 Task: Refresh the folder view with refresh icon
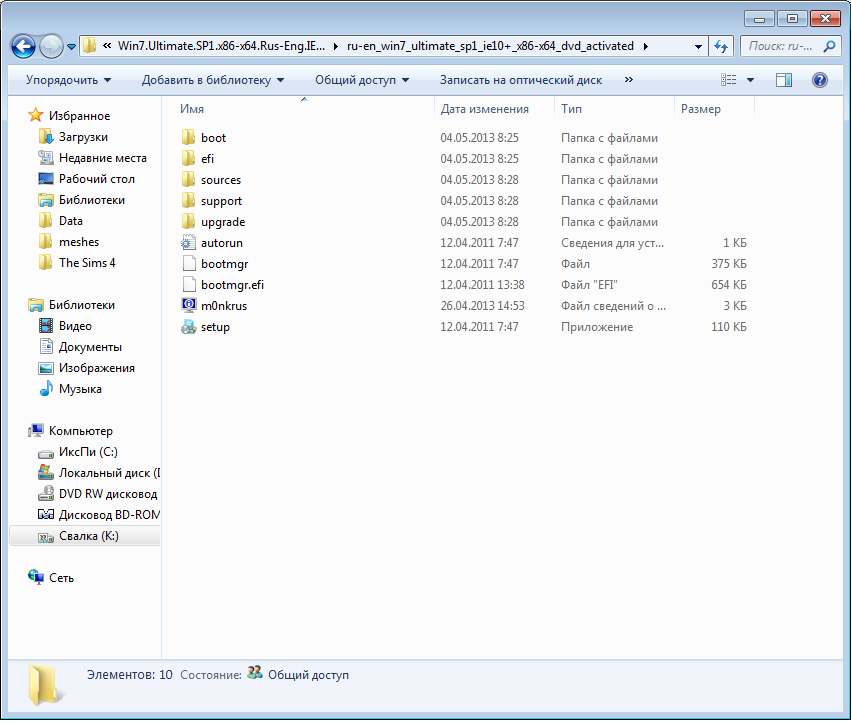click(721, 46)
